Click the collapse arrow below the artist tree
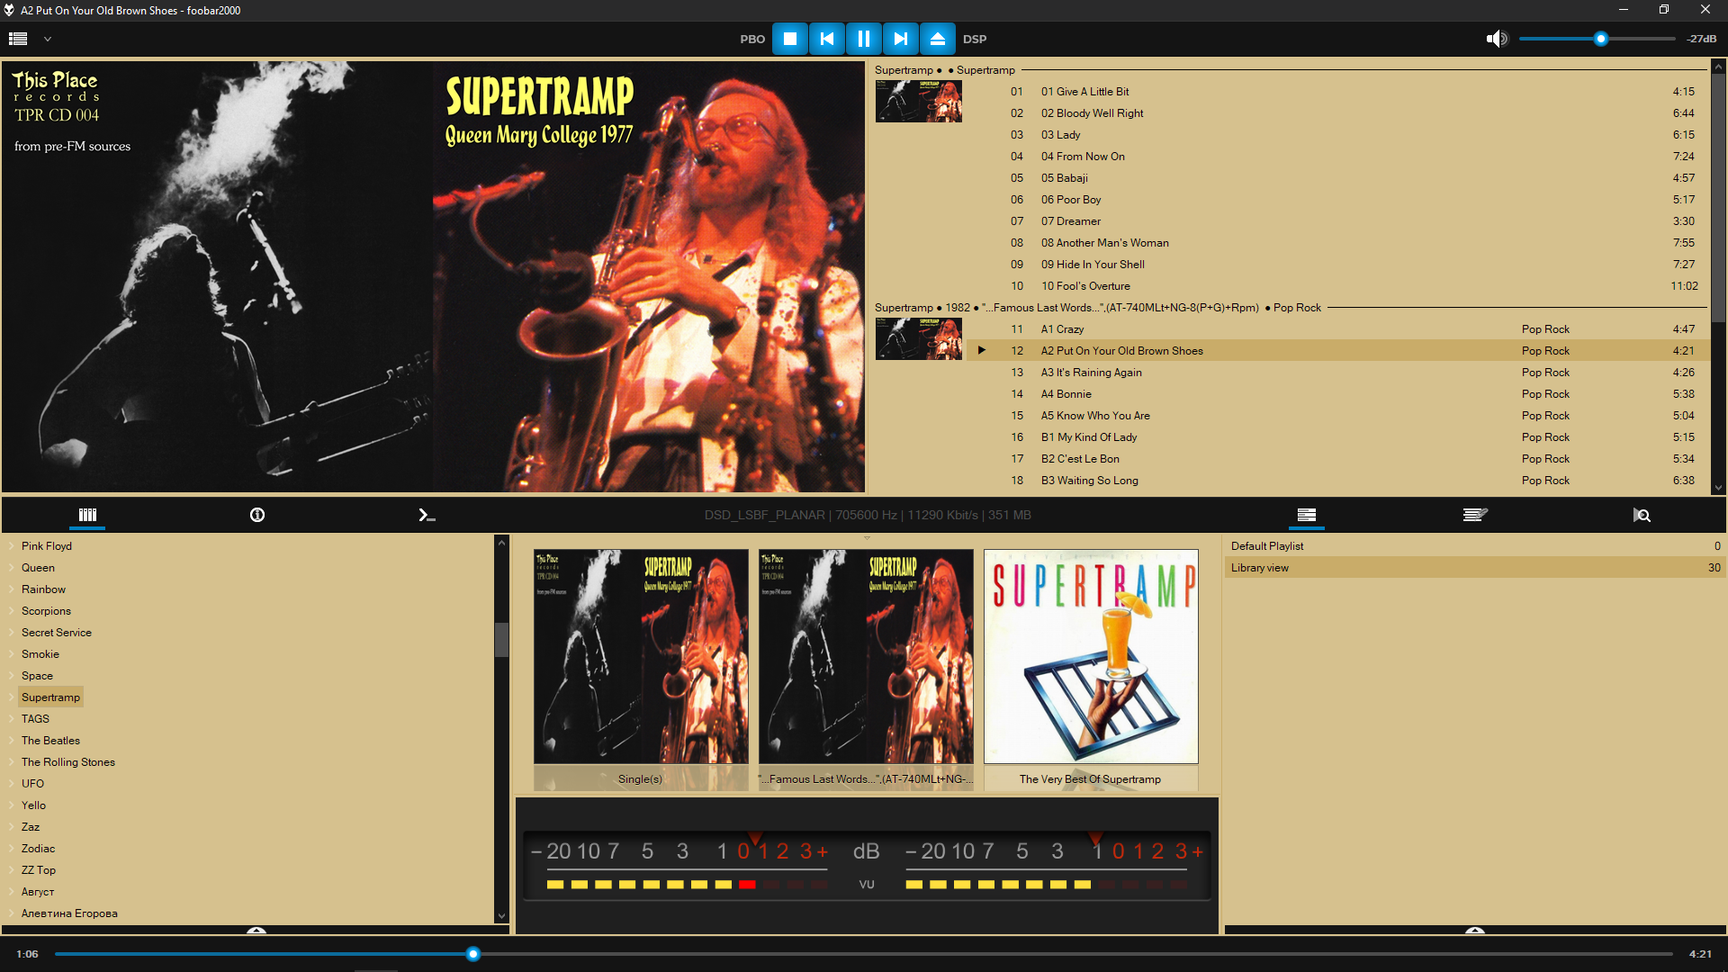 (x=256, y=930)
